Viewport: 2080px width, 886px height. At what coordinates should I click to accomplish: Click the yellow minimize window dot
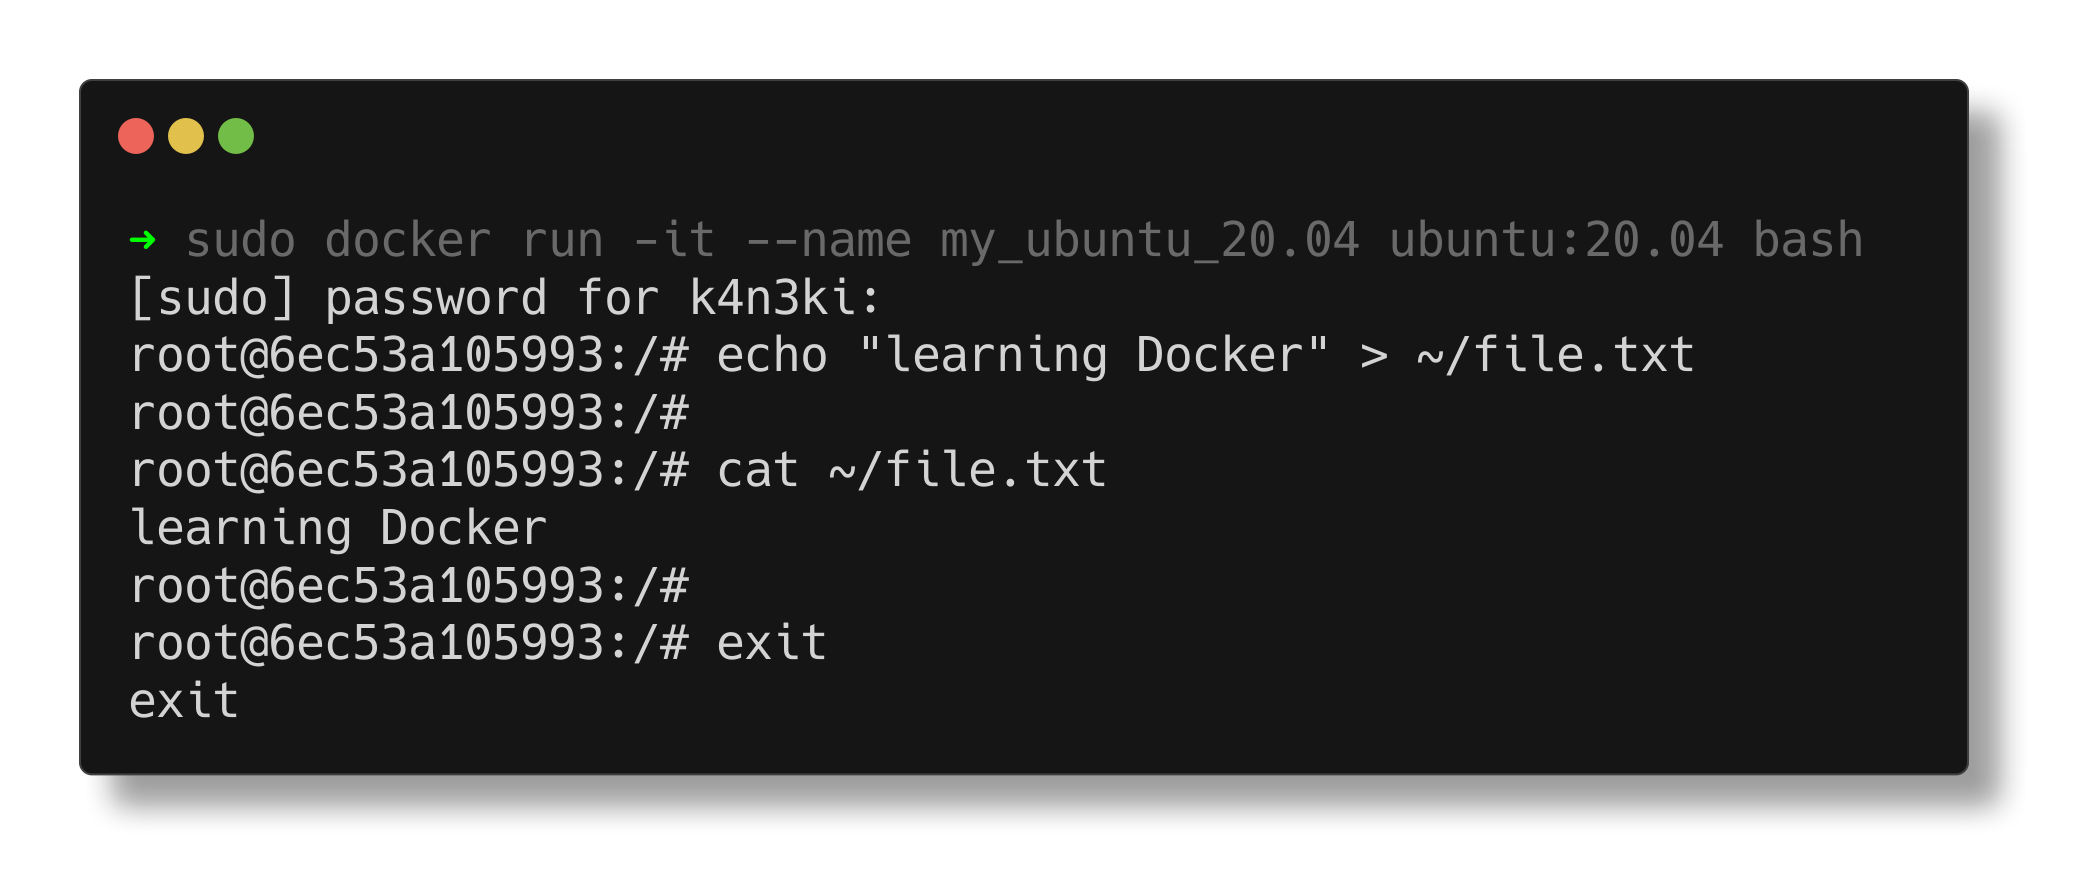click(186, 136)
